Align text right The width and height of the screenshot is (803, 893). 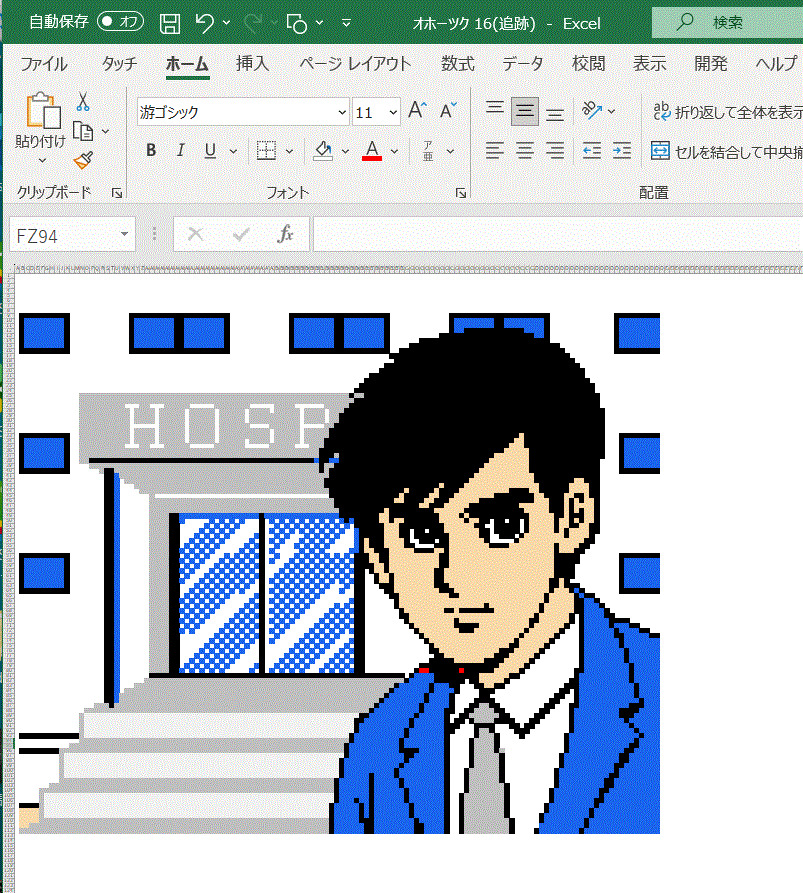[x=555, y=150]
